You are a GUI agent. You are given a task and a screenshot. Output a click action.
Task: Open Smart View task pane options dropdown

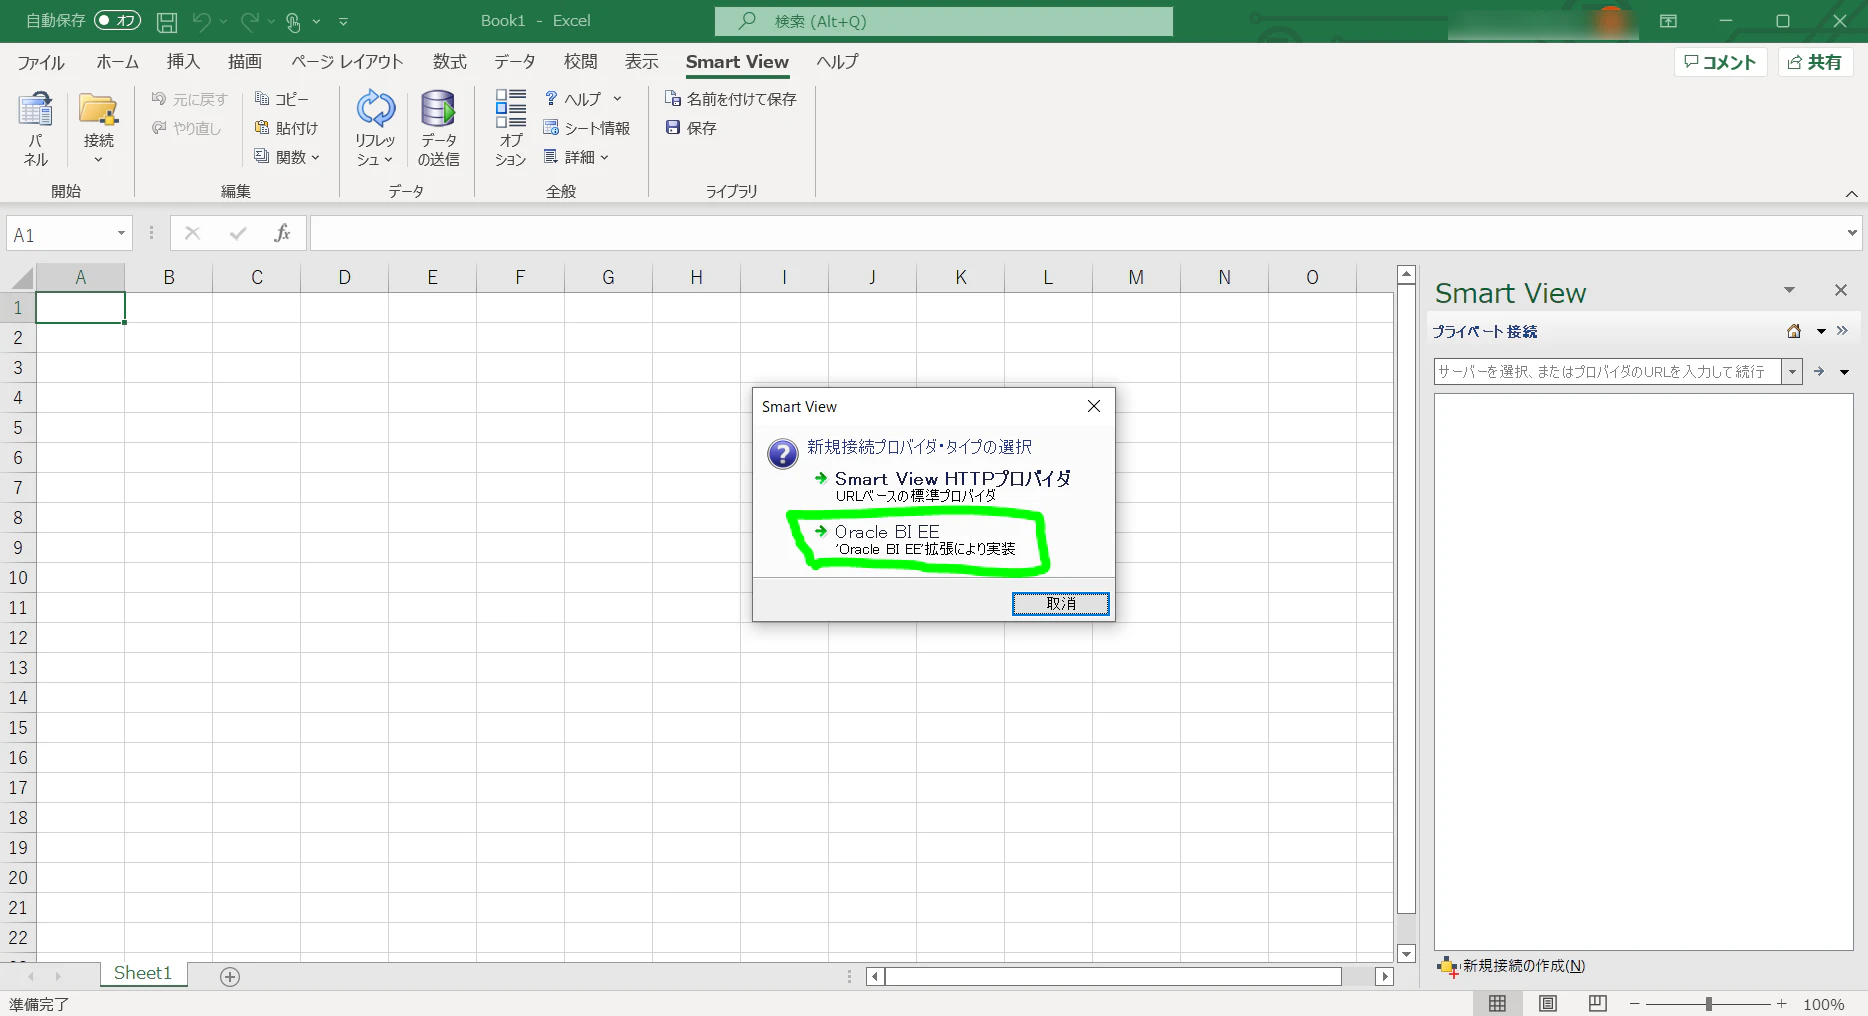click(1789, 290)
